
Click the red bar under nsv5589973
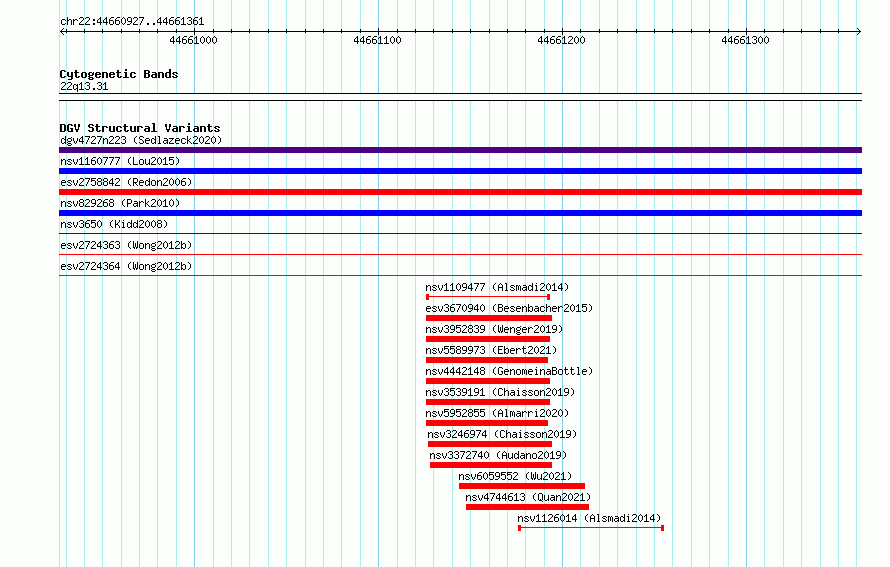[x=487, y=360]
